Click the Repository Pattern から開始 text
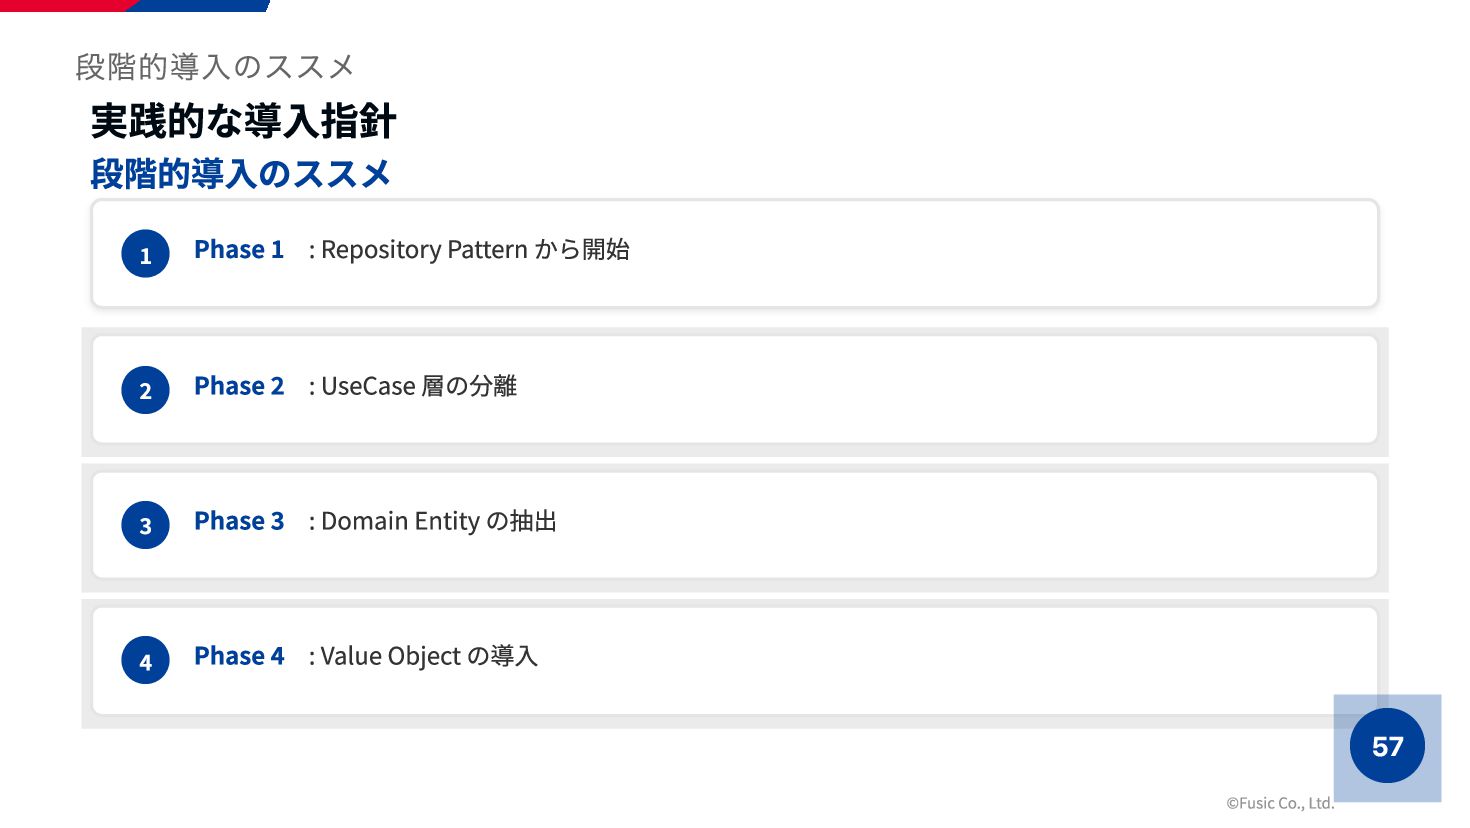Screen dimensions: 1470x828 [475, 249]
